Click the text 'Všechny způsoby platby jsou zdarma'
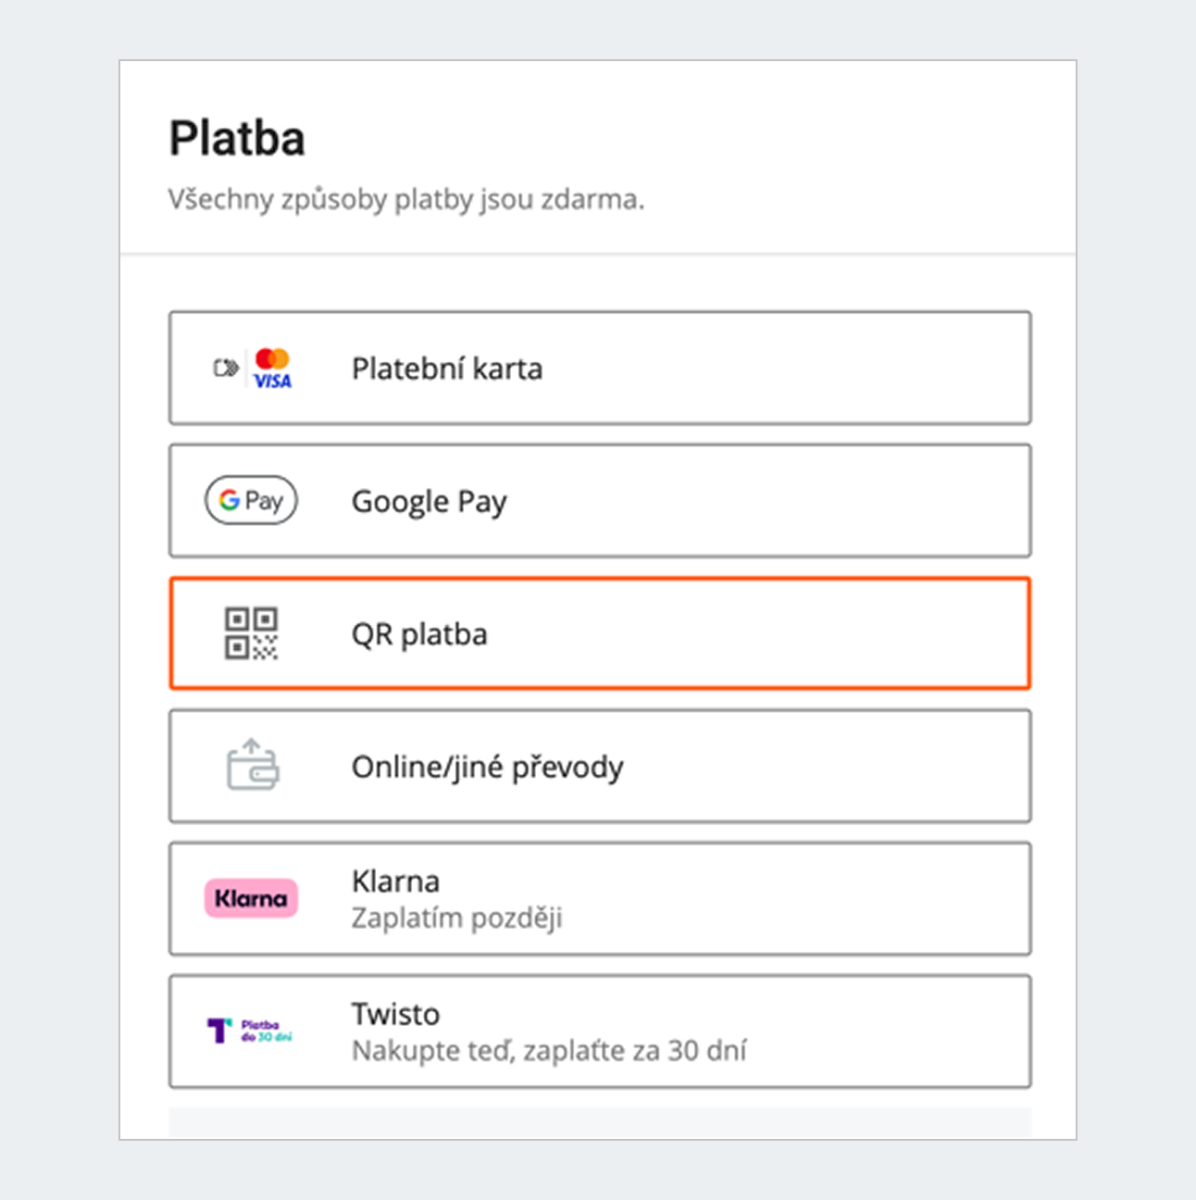 [x=408, y=199]
